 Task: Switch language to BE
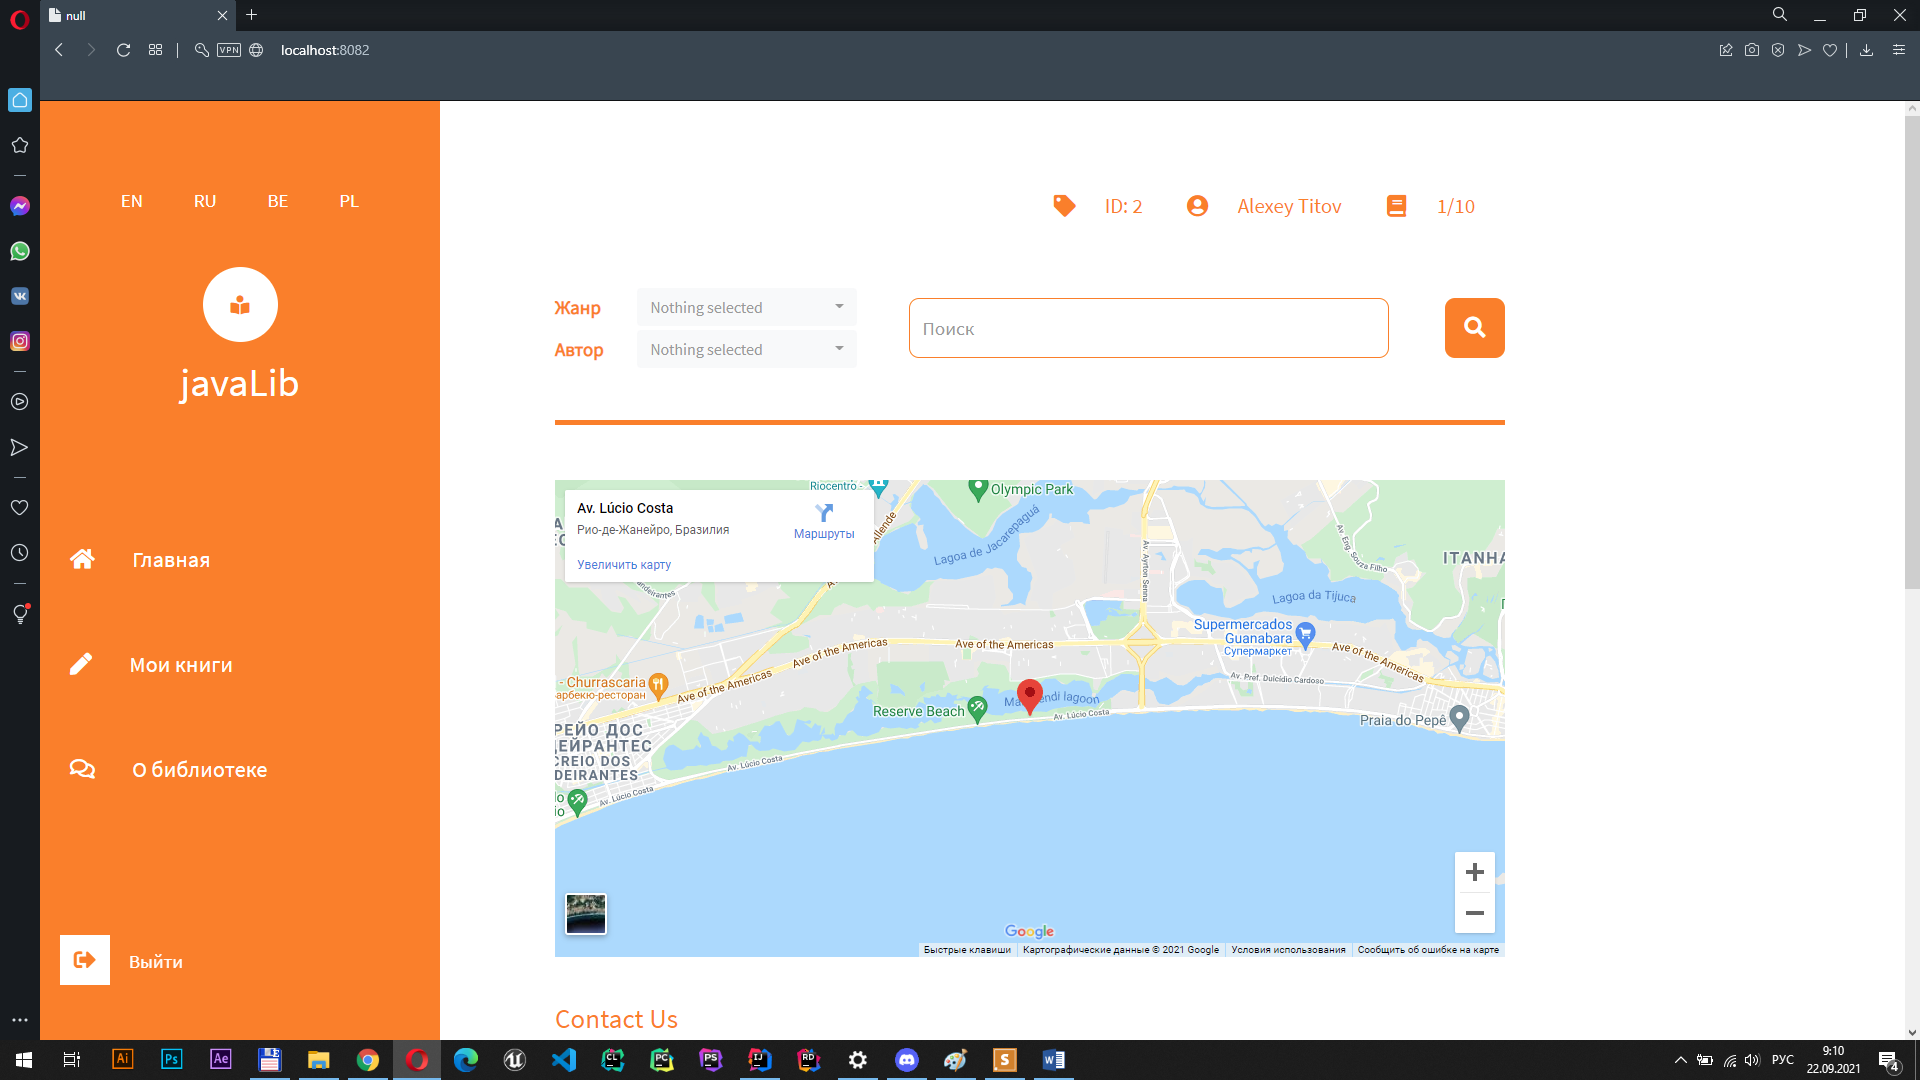(x=278, y=201)
